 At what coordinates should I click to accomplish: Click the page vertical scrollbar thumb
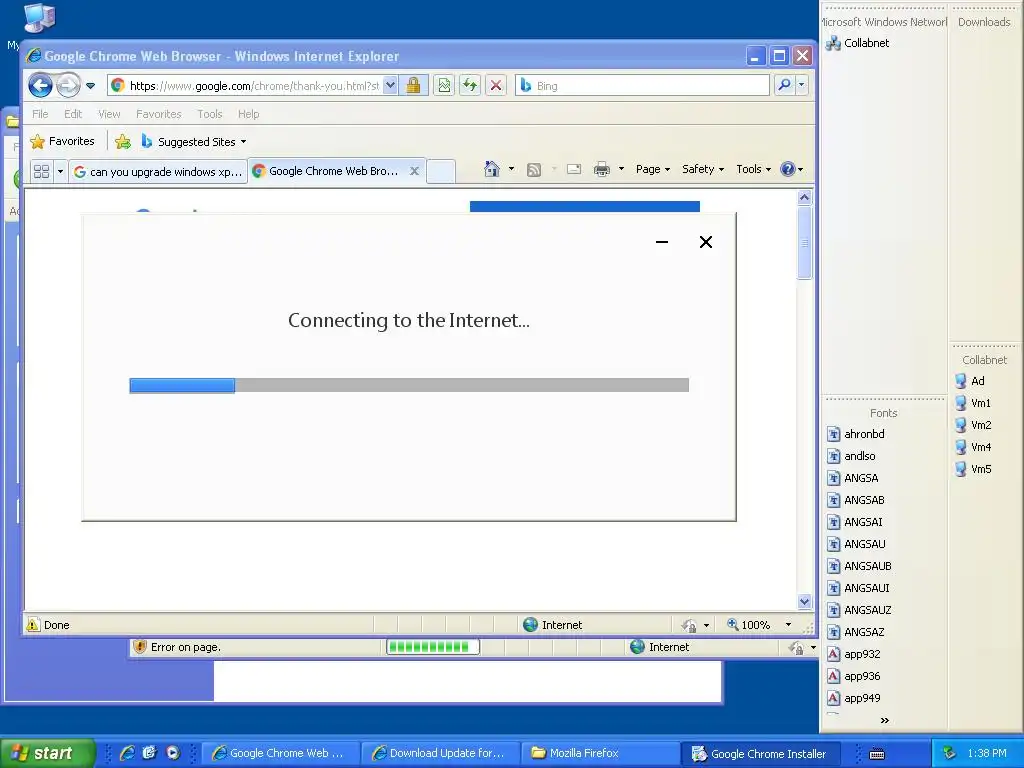tap(805, 243)
